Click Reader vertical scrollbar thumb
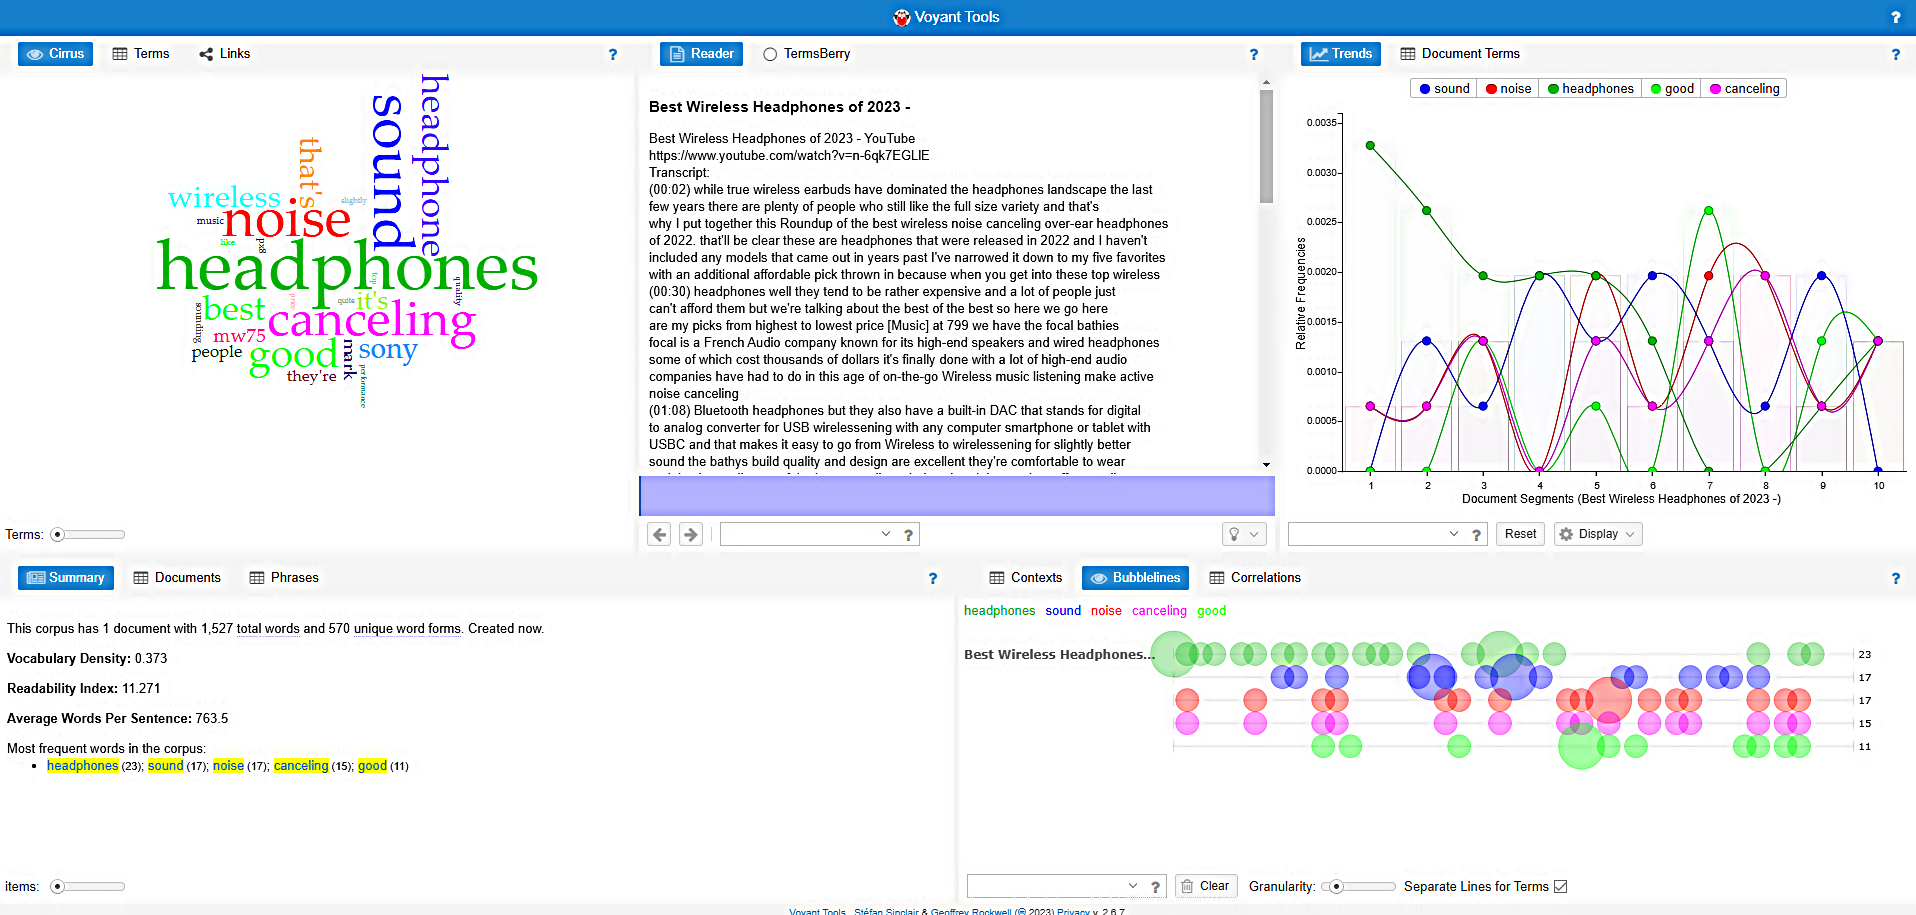 coord(1266,147)
